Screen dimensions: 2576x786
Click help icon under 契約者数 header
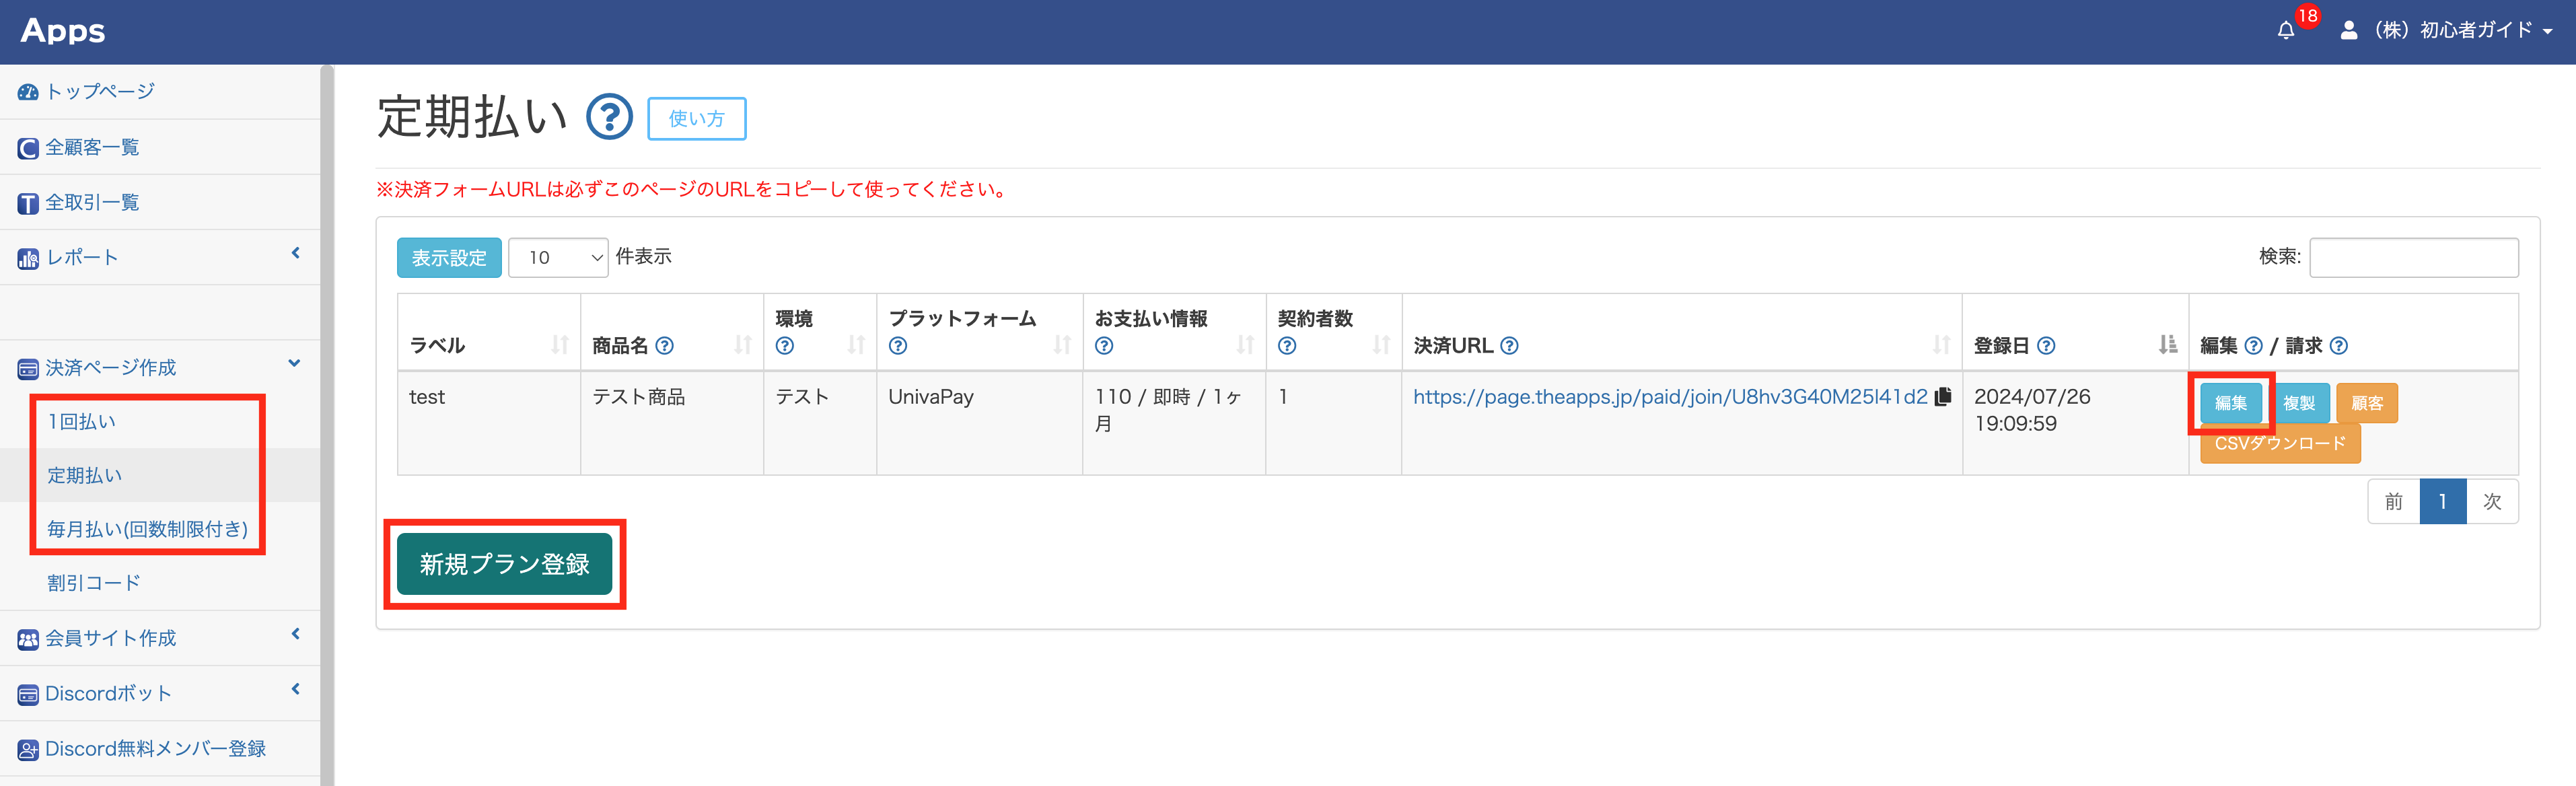click(1287, 346)
